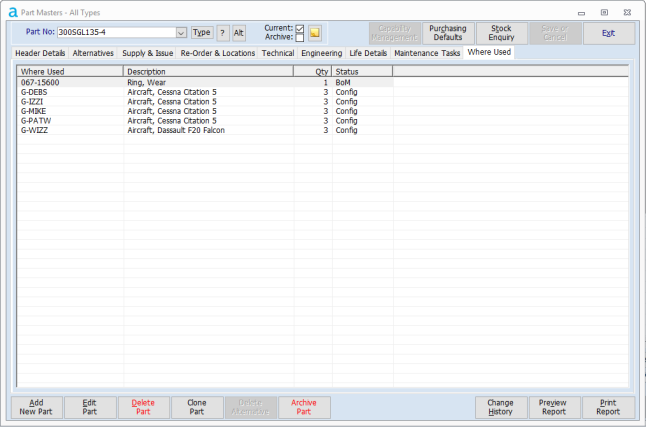Toggle the Current checkbox

tap(299, 28)
